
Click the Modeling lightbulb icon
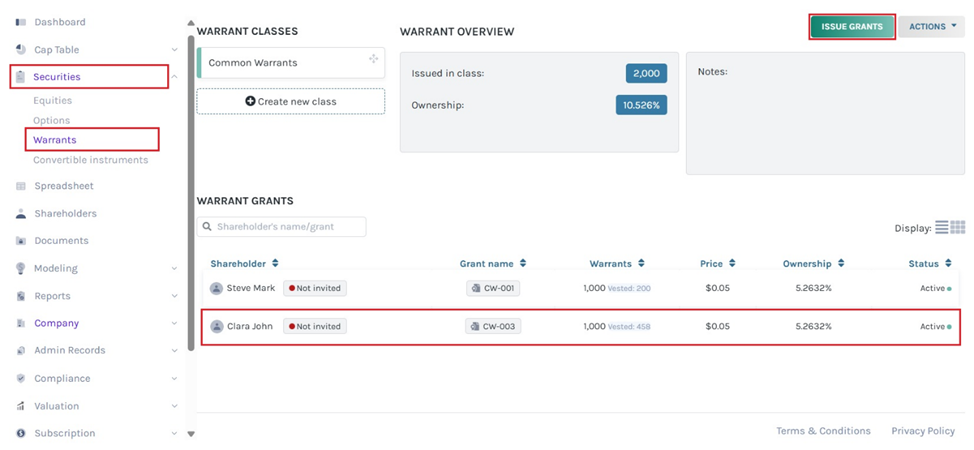tap(21, 269)
